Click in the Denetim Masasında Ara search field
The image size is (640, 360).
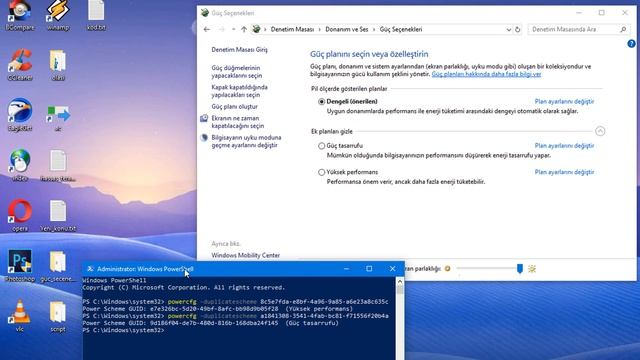tap(573, 29)
